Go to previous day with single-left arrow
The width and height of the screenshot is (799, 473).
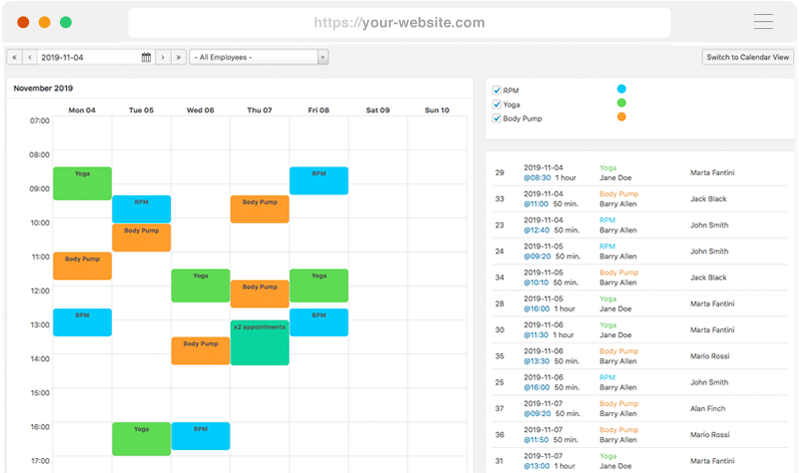click(x=30, y=57)
